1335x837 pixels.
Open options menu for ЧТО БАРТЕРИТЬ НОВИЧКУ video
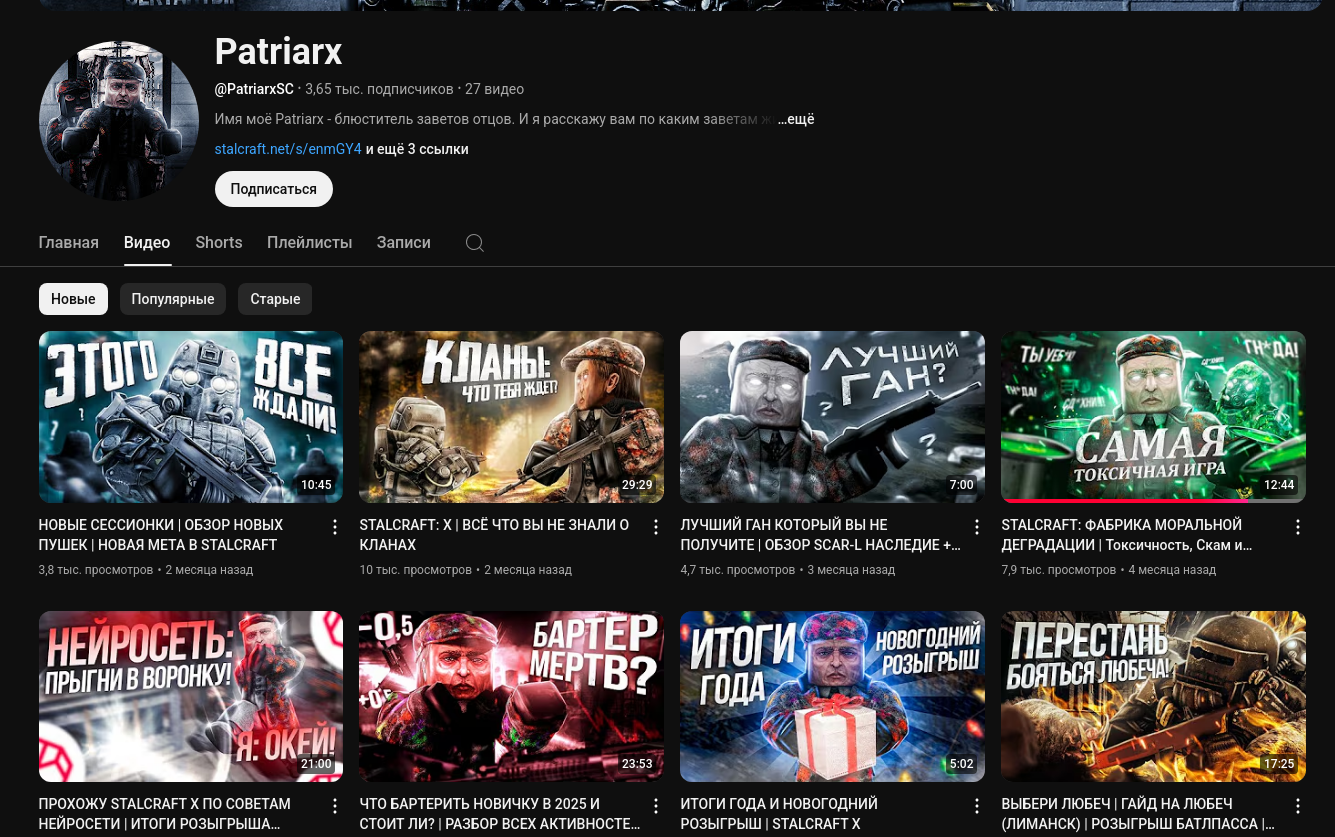656,806
